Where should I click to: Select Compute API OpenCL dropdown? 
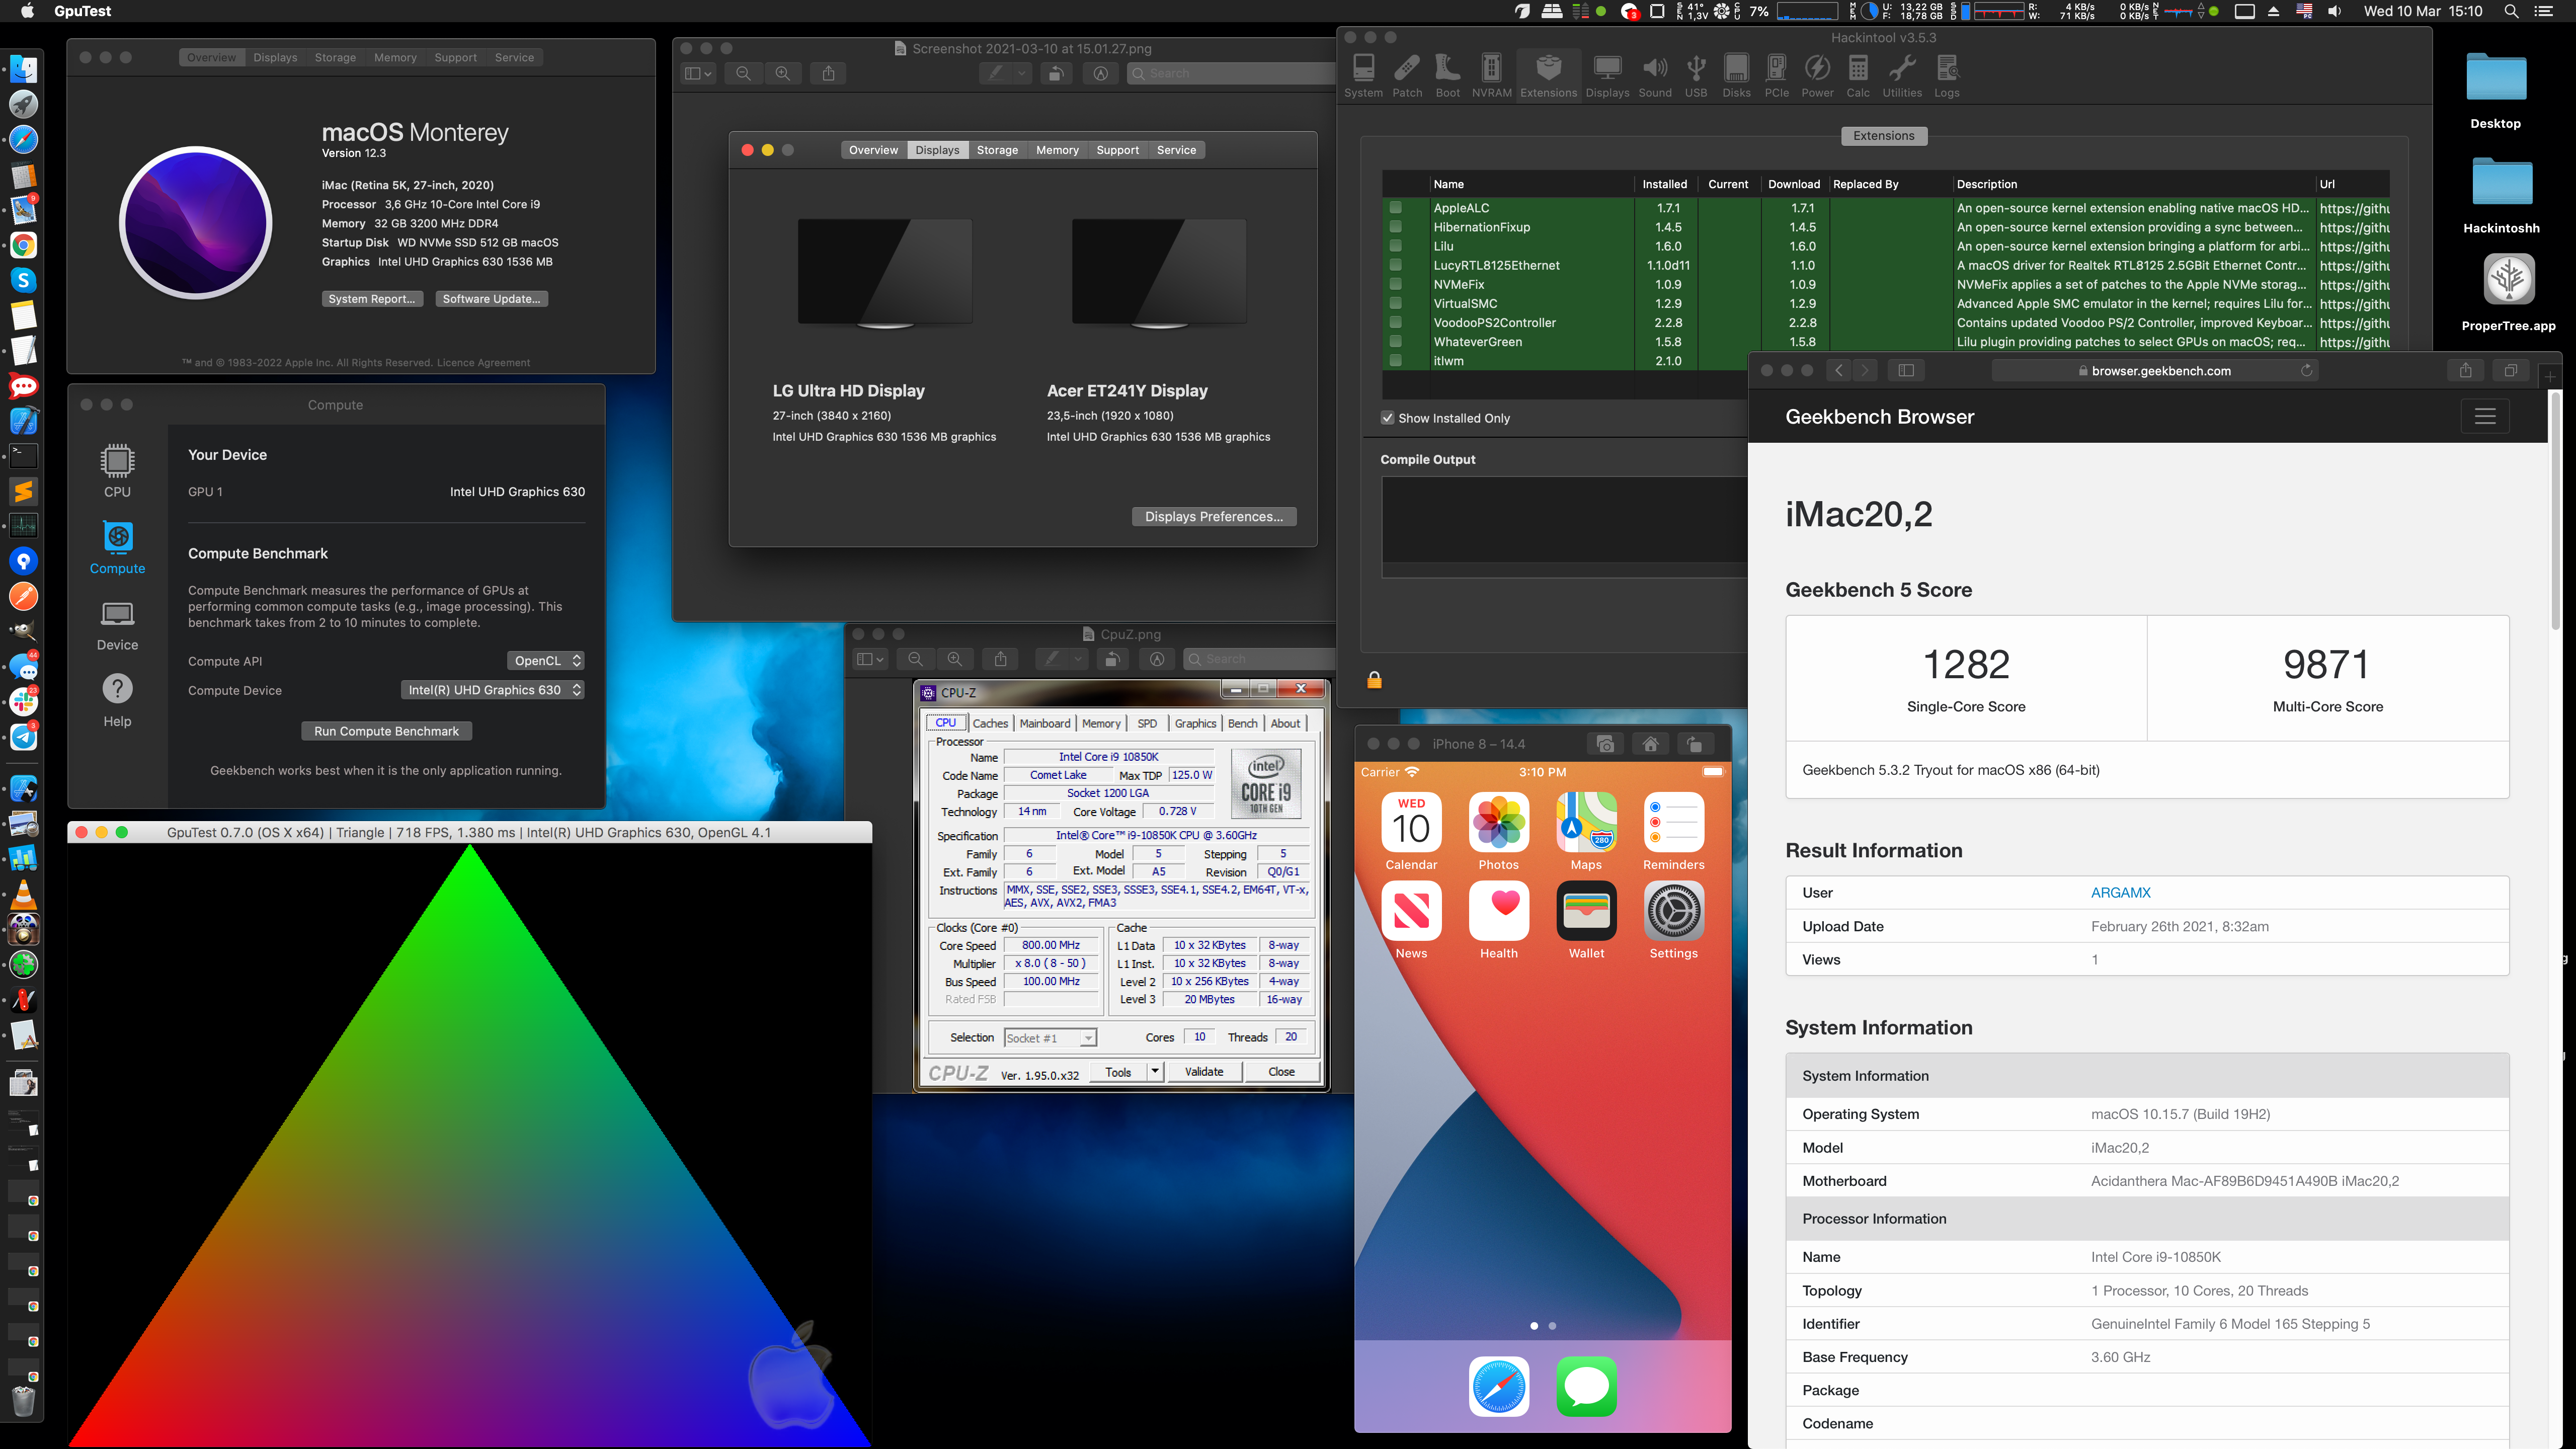tap(543, 660)
